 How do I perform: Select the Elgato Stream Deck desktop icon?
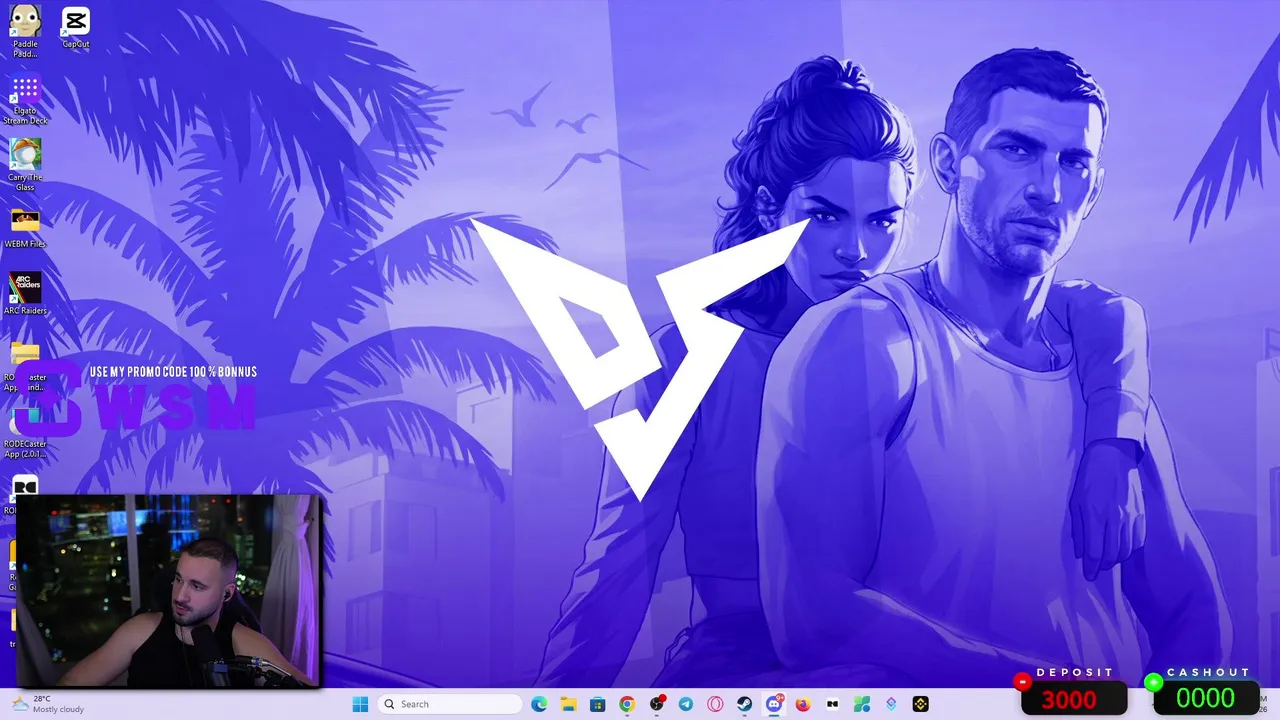(25, 100)
